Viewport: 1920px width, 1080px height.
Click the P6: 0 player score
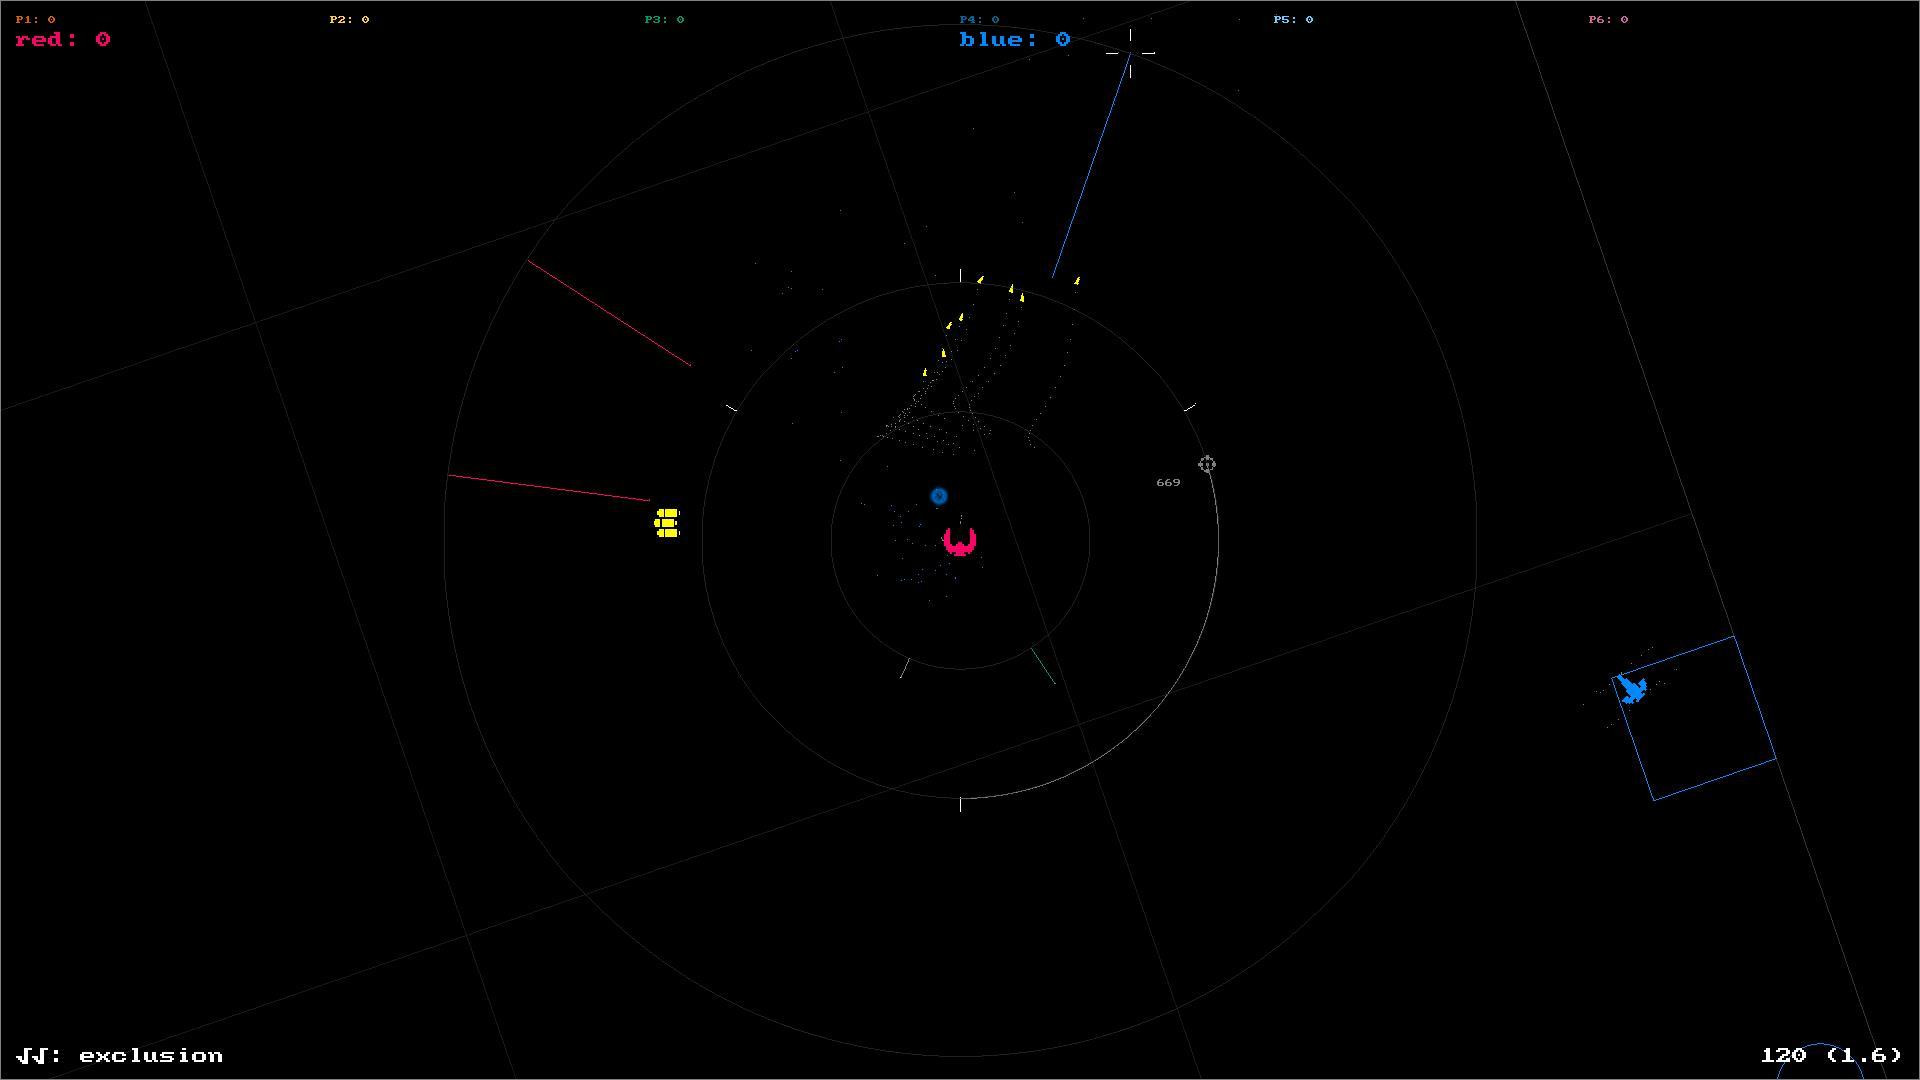point(1608,19)
